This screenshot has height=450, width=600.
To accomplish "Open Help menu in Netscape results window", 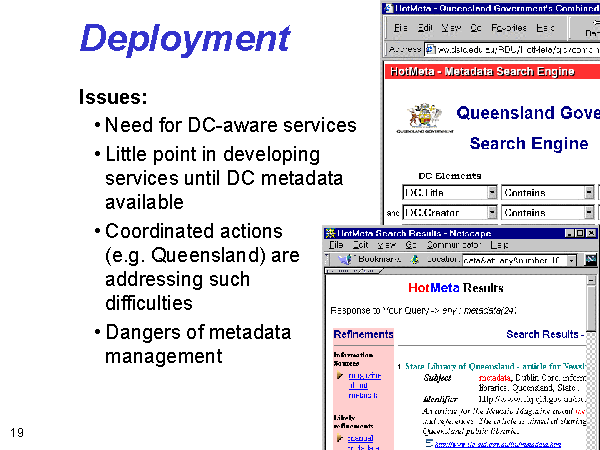I will (x=499, y=245).
